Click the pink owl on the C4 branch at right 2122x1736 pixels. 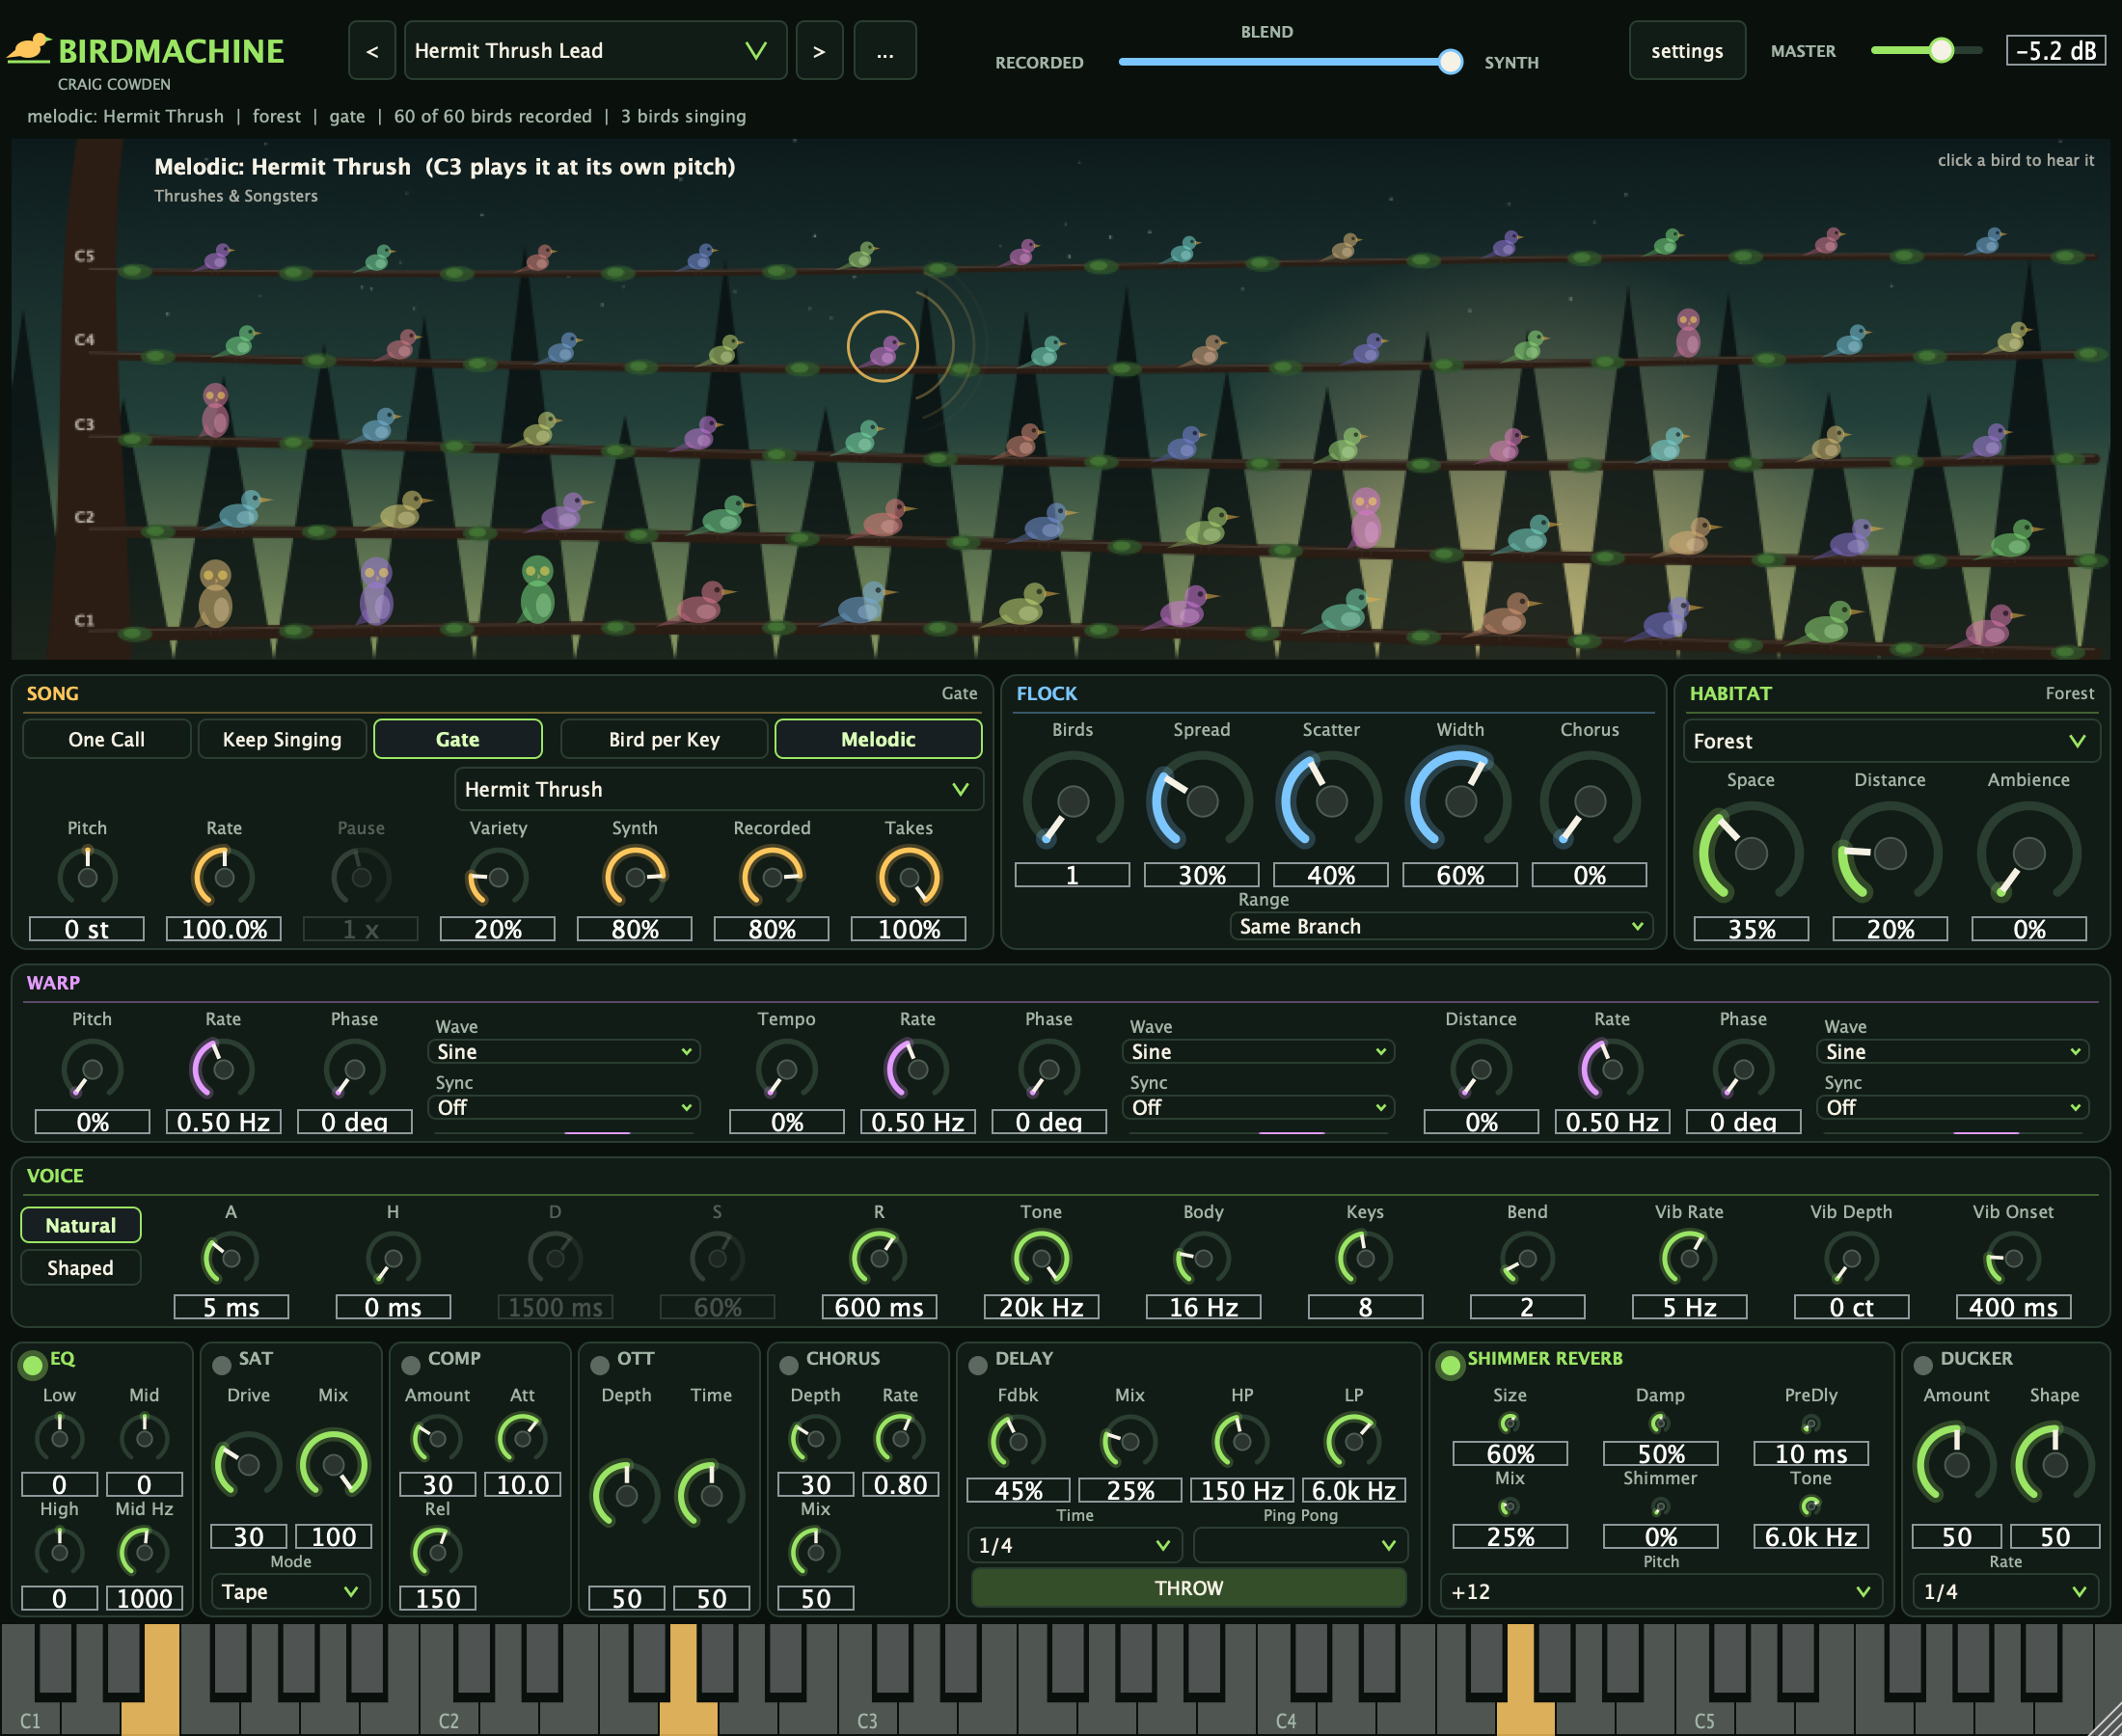click(1688, 333)
